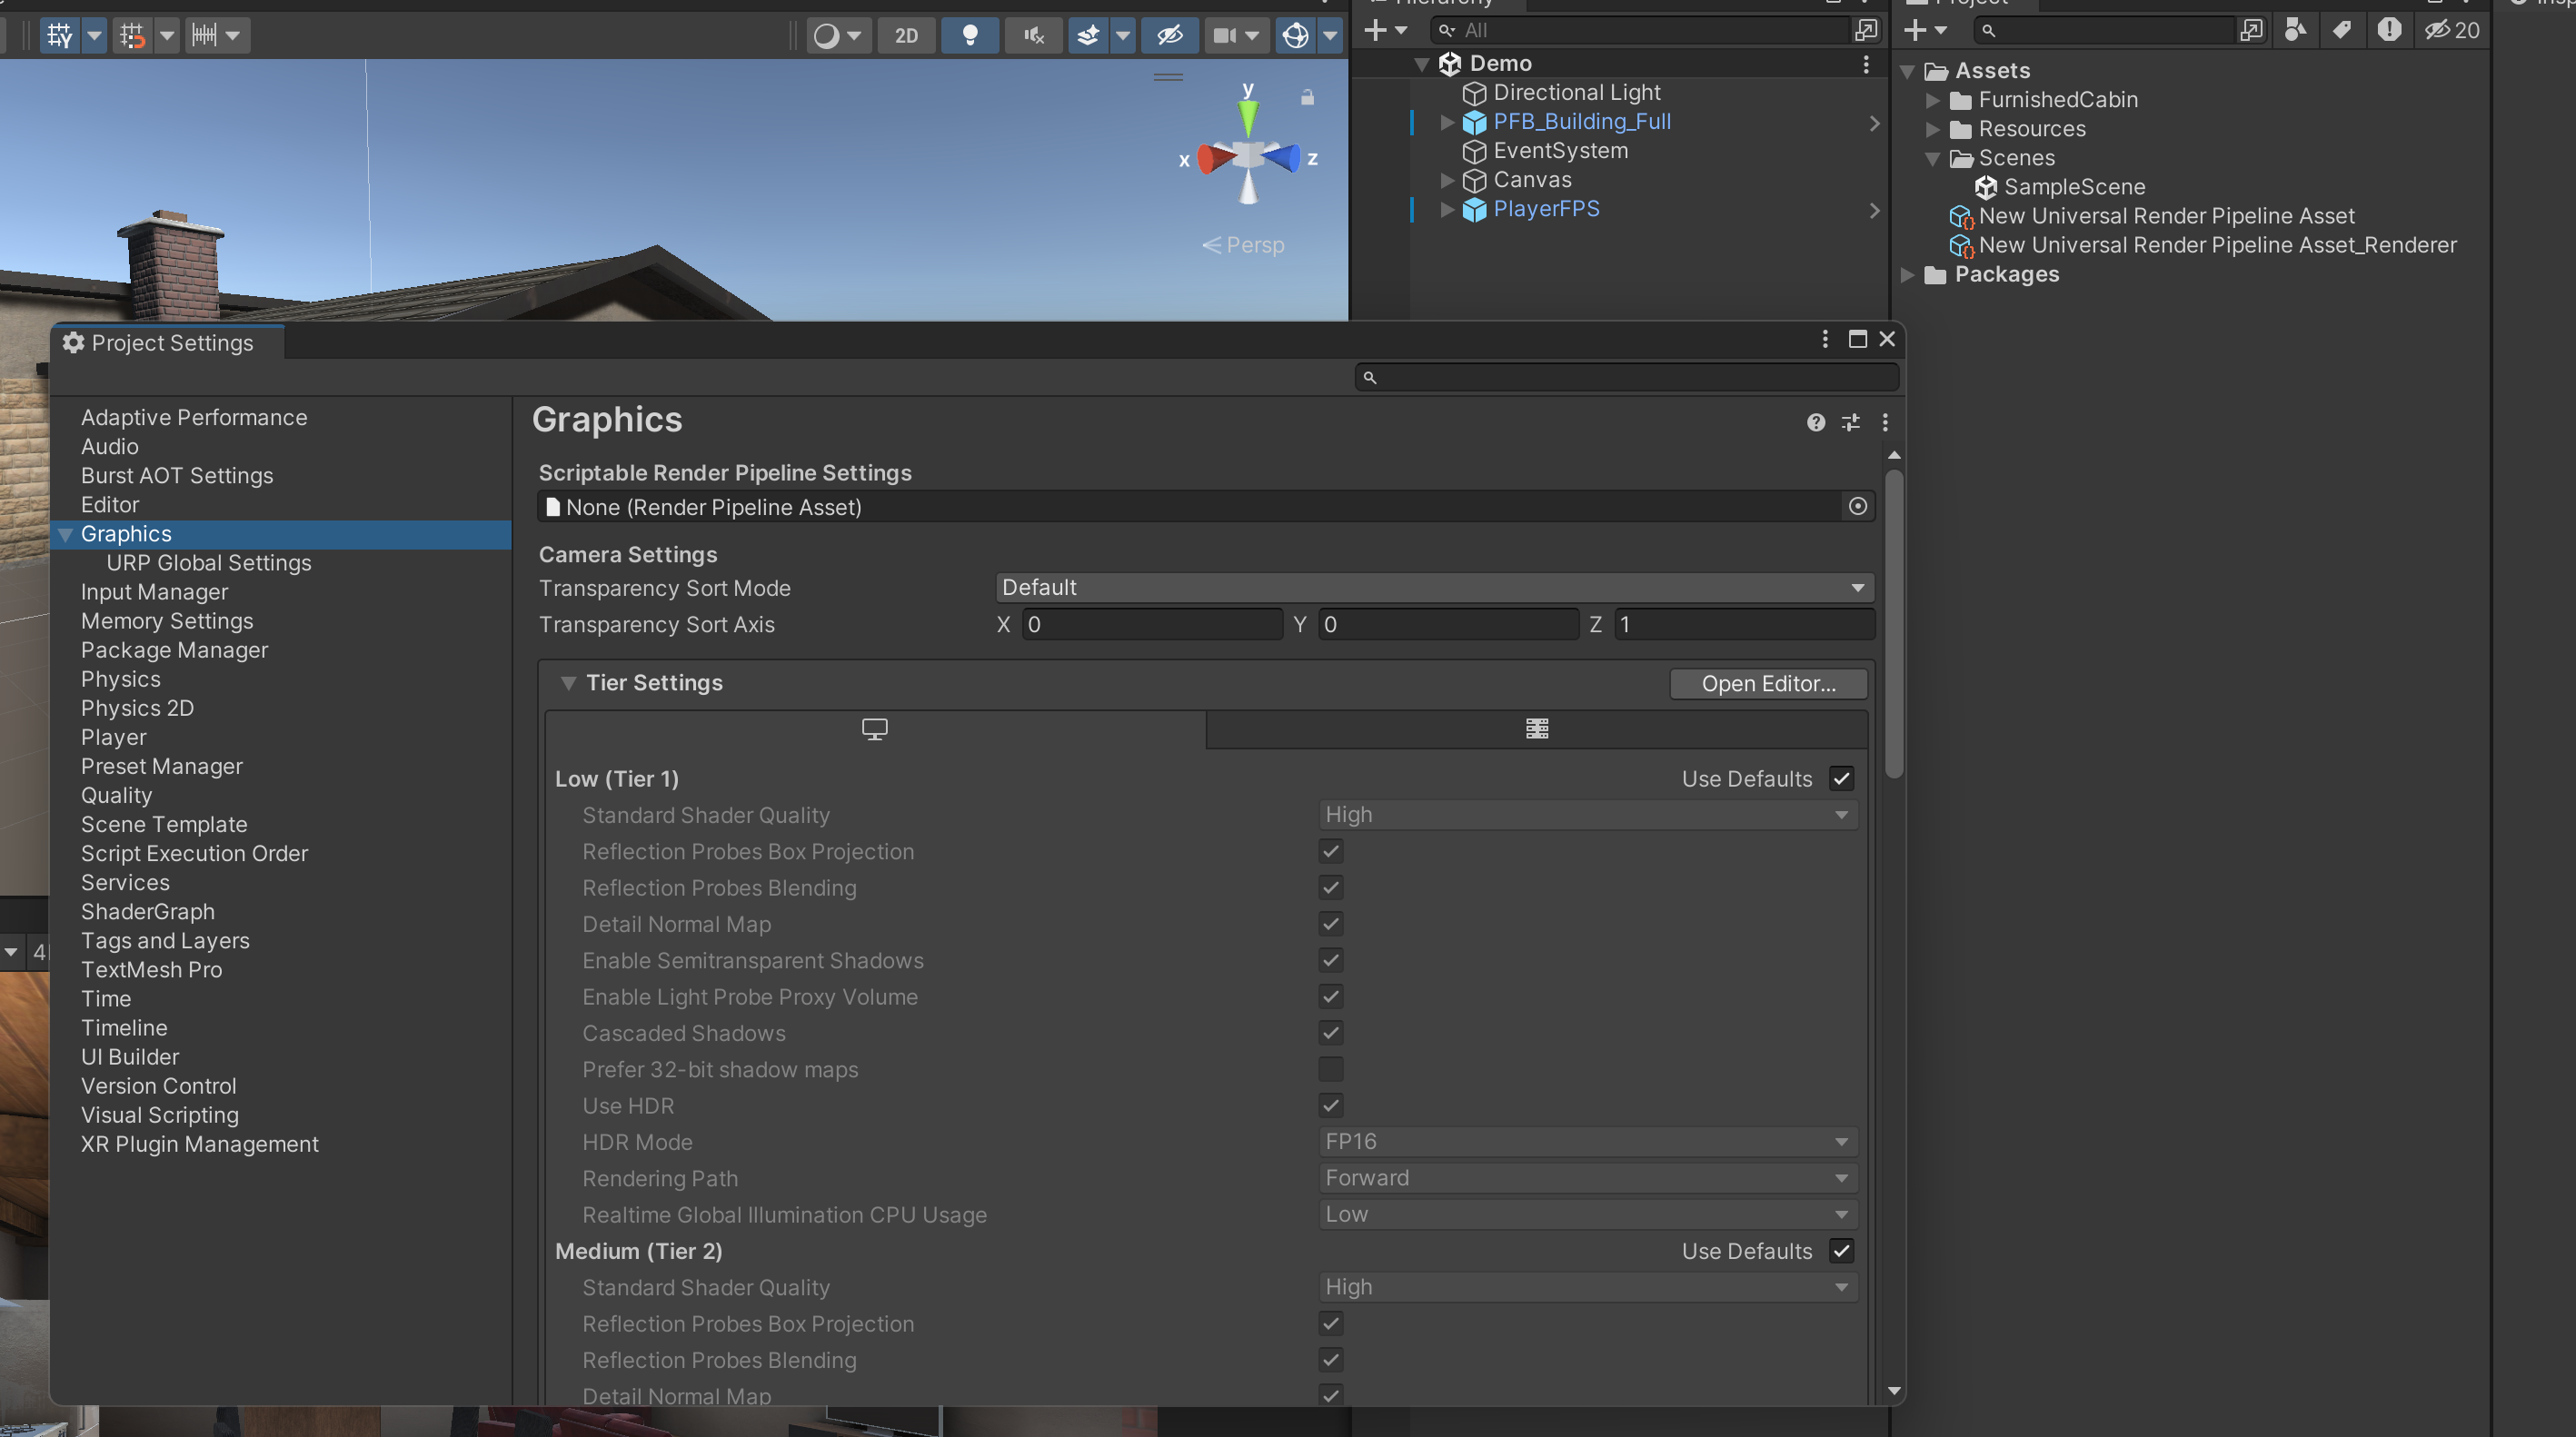Expand PFB_Building_Full in Hierarchy
This screenshot has height=1437, width=2576.
[1447, 122]
